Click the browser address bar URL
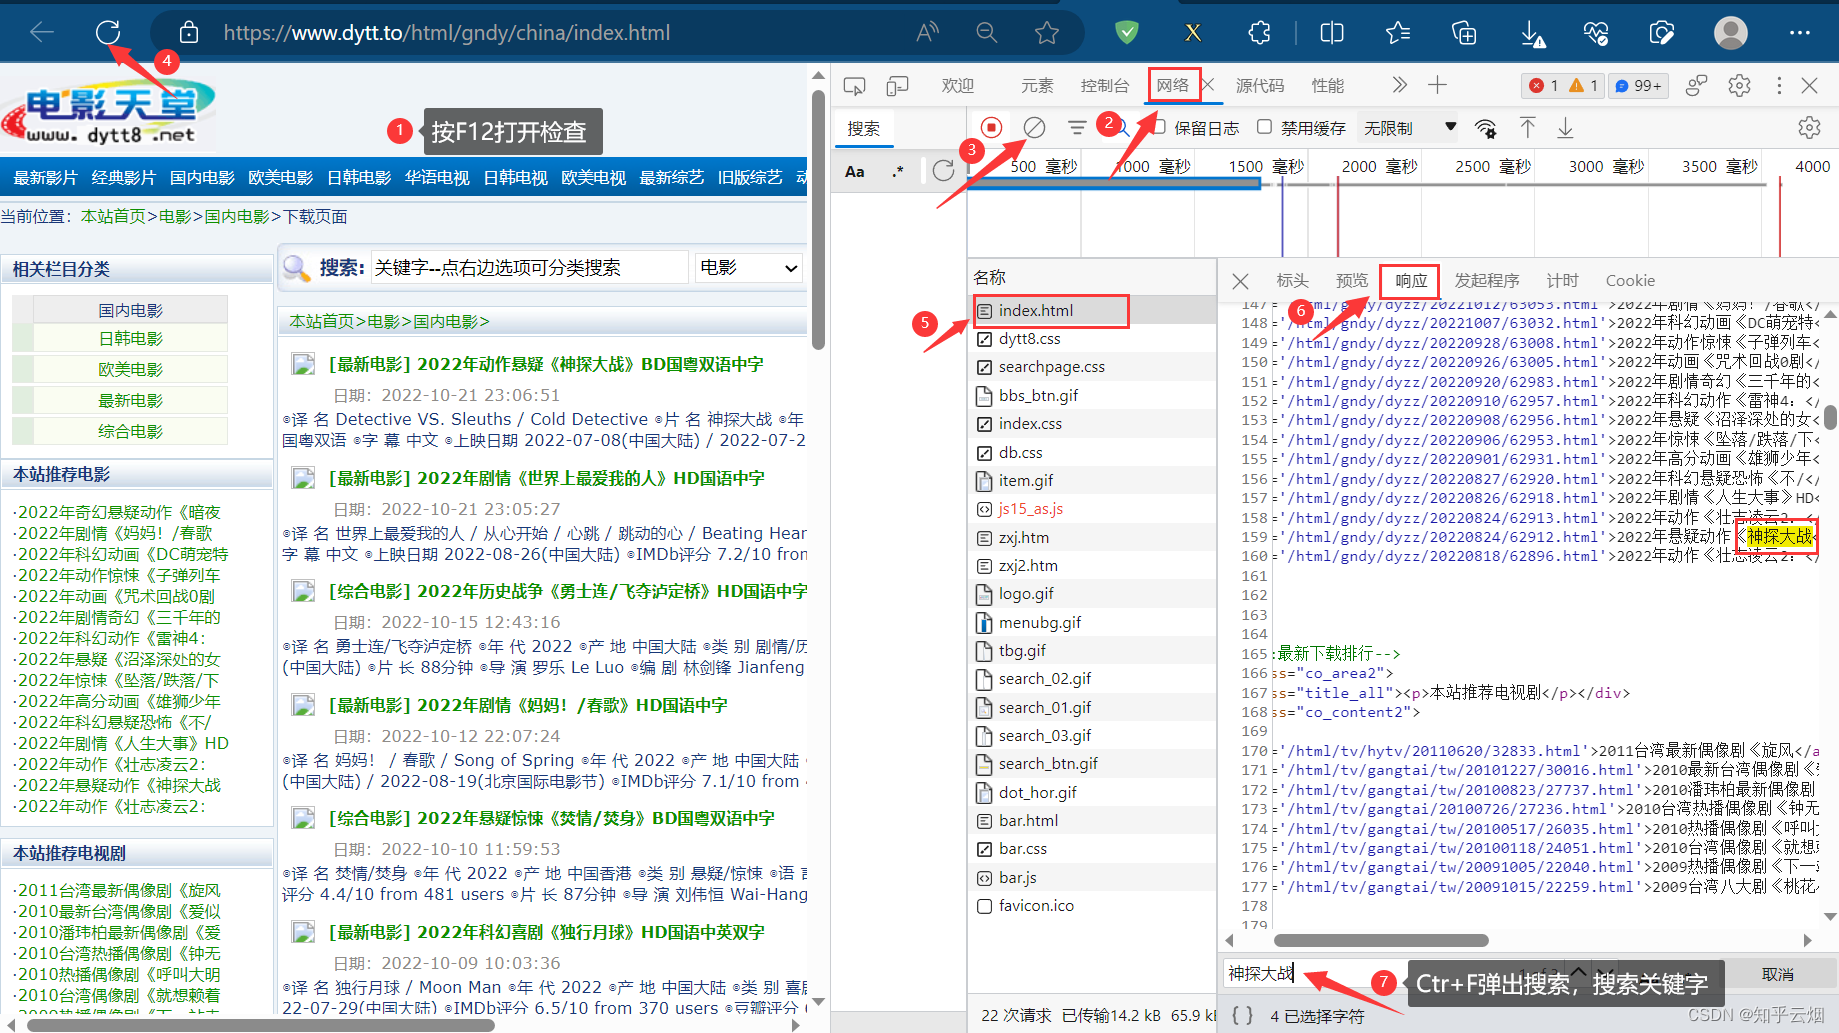1839x1033 pixels. [447, 33]
